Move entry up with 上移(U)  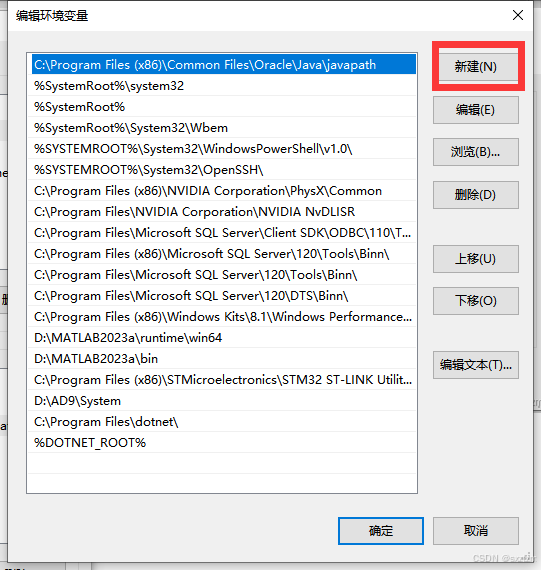(x=476, y=259)
